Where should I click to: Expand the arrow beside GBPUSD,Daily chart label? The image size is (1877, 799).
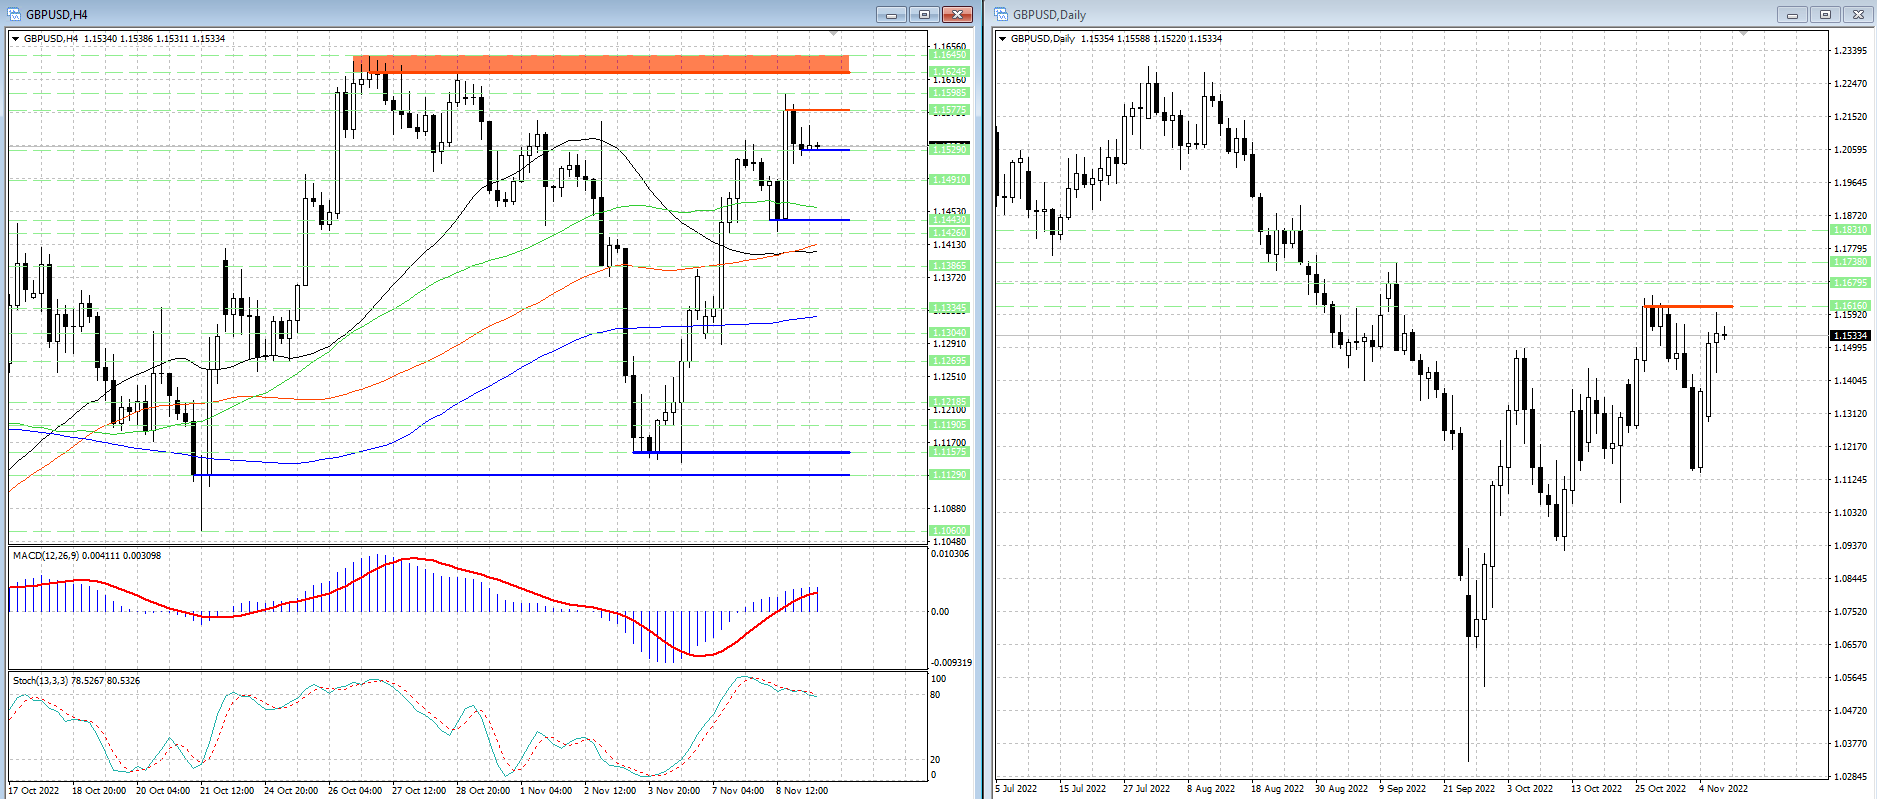coord(1002,39)
